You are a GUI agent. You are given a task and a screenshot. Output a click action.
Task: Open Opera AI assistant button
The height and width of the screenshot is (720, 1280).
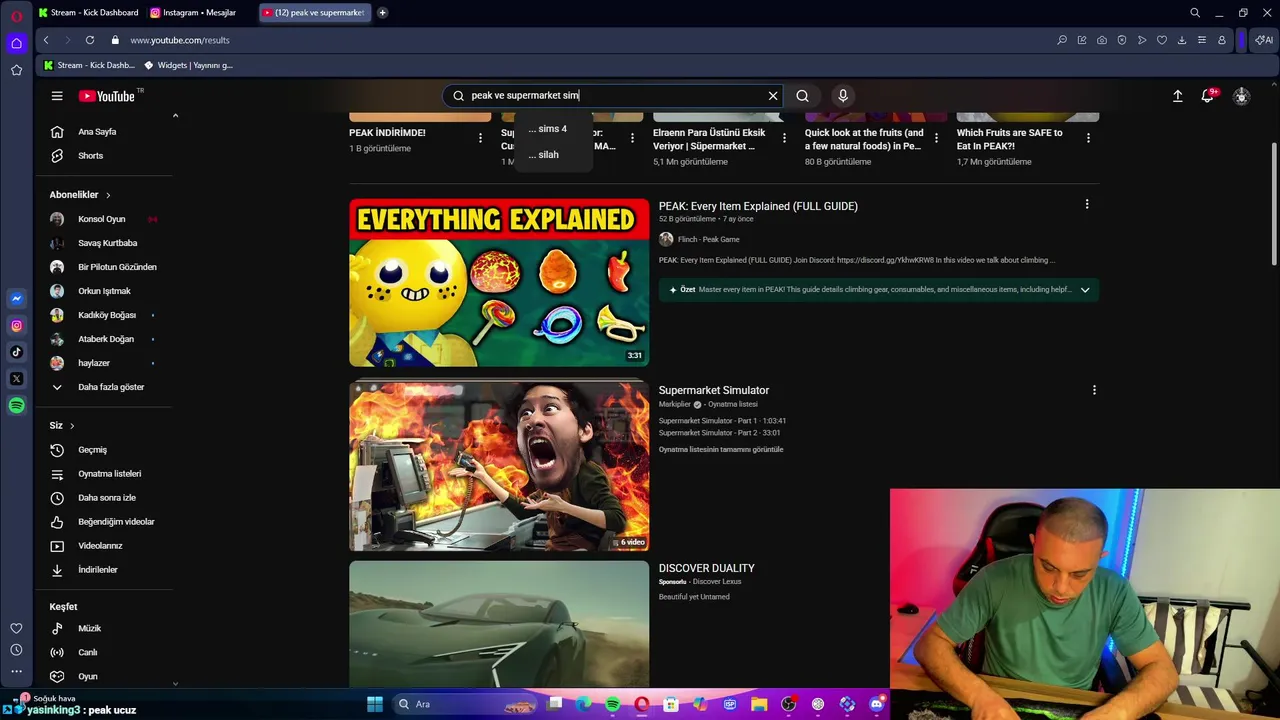point(1264,40)
